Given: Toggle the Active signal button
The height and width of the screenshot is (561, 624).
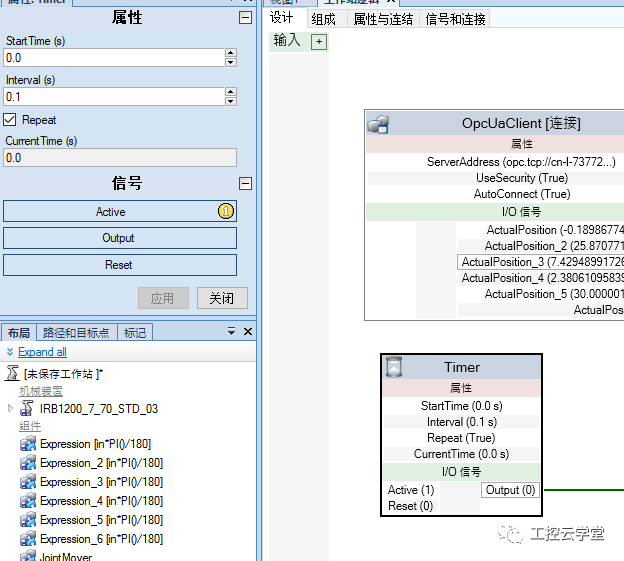Looking at the screenshot, I should 120,211.
